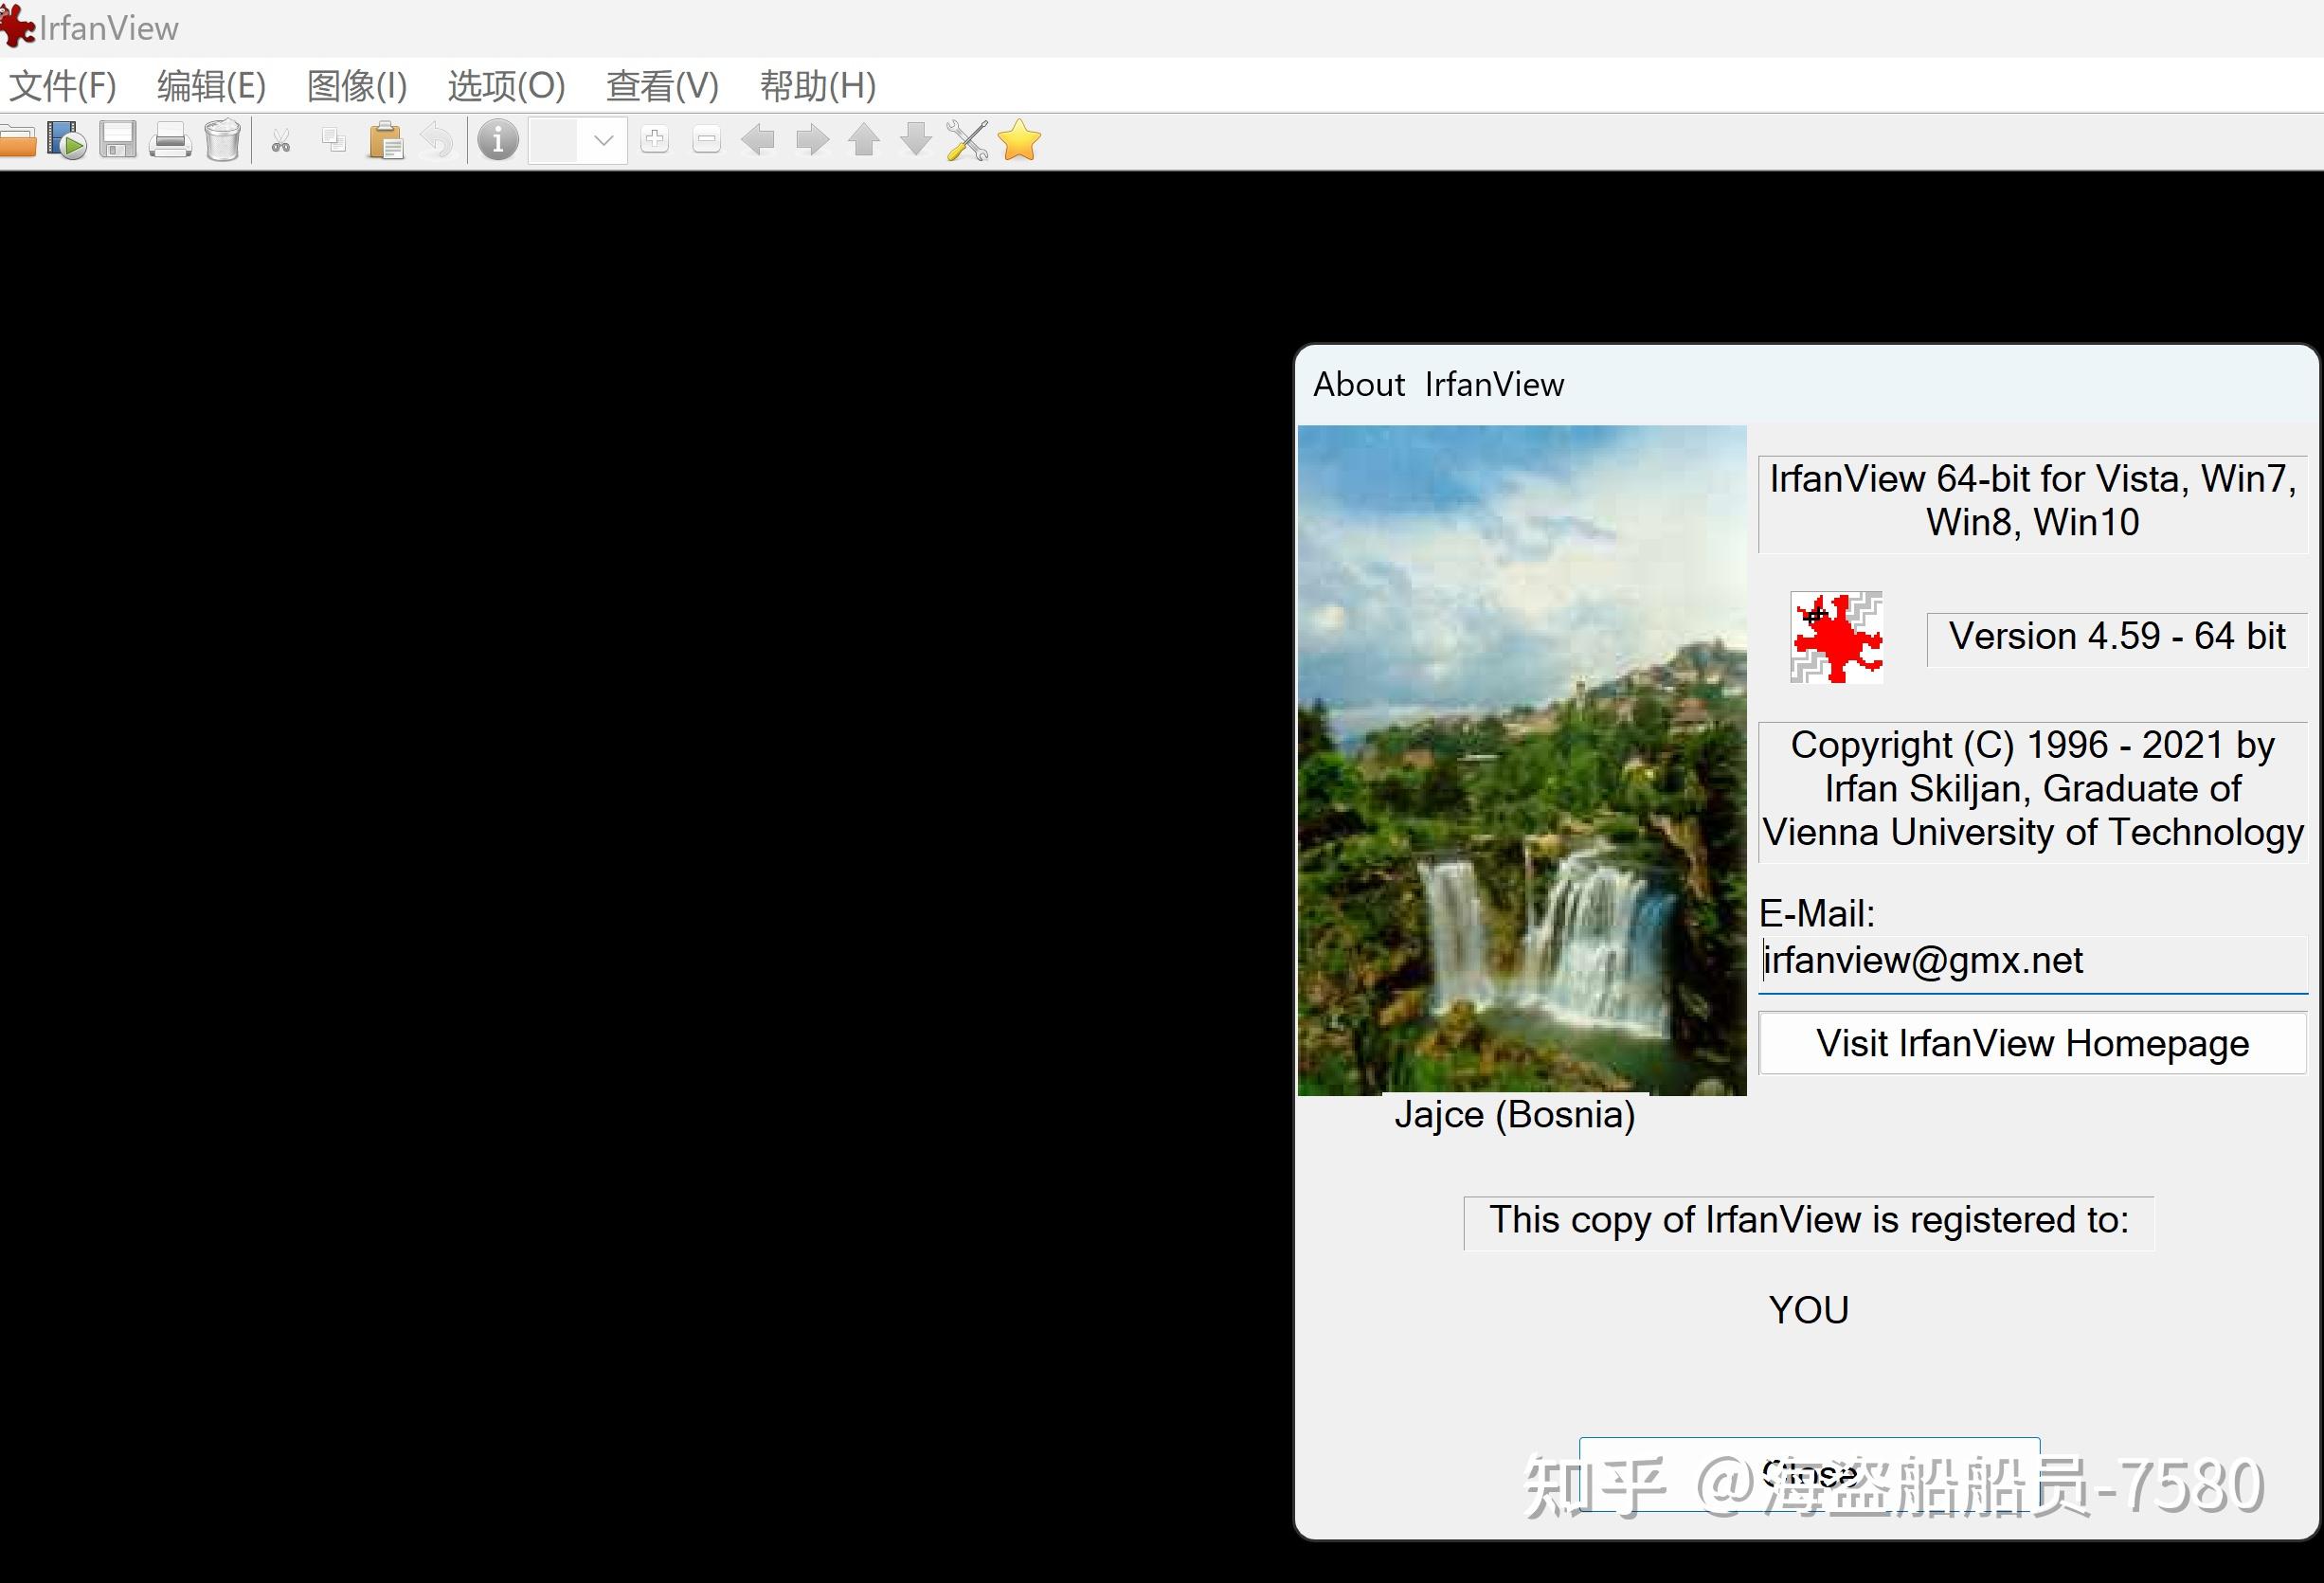Click the Paste clipboard icon
The width and height of the screenshot is (2324, 1583).
(385, 141)
